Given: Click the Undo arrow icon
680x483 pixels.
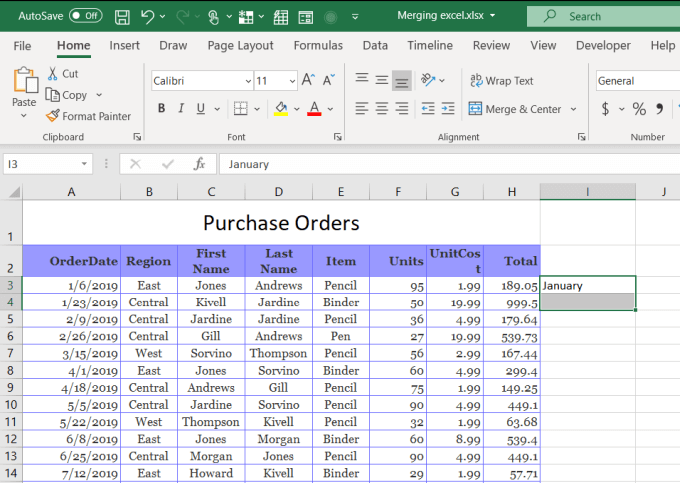Looking at the screenshot, I should click(x=148, y=16).
